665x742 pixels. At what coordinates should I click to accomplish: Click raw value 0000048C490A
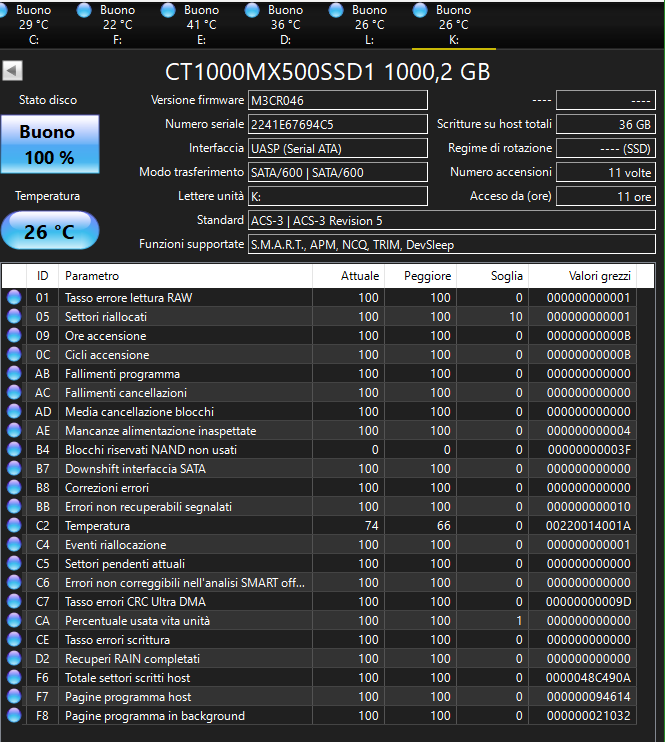click(x=588, y=678)
